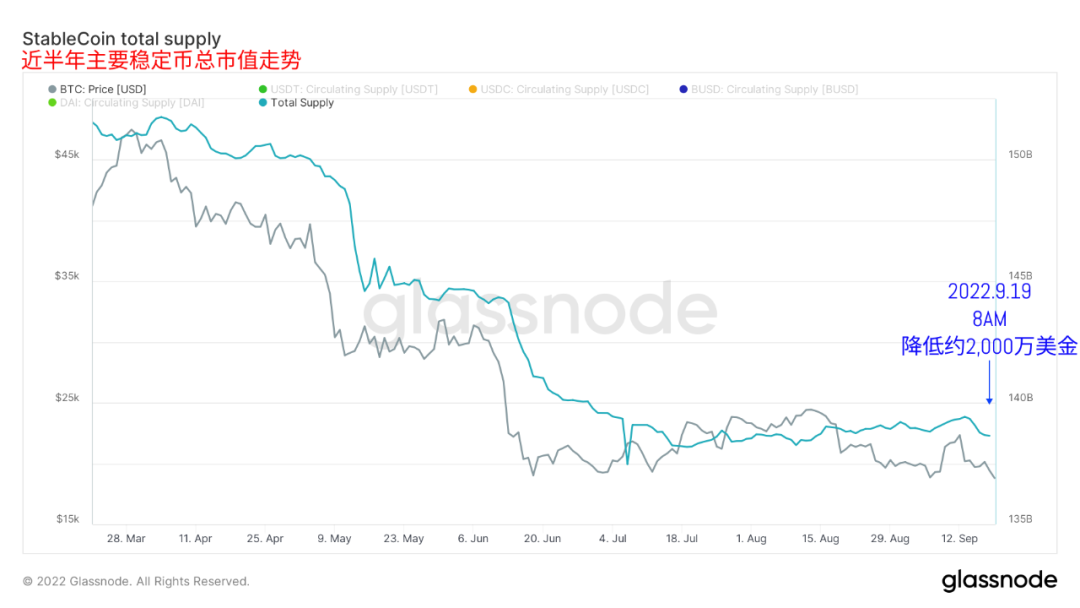Viewport: 1080px width, 608px height.
Task: Click the Glassnode copyright notice text
Action: pos(136,582)
